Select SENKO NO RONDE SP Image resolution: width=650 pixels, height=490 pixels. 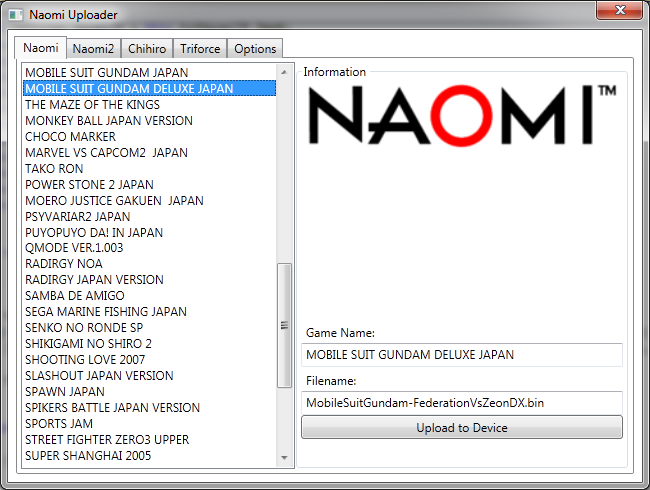coord(149,327)
